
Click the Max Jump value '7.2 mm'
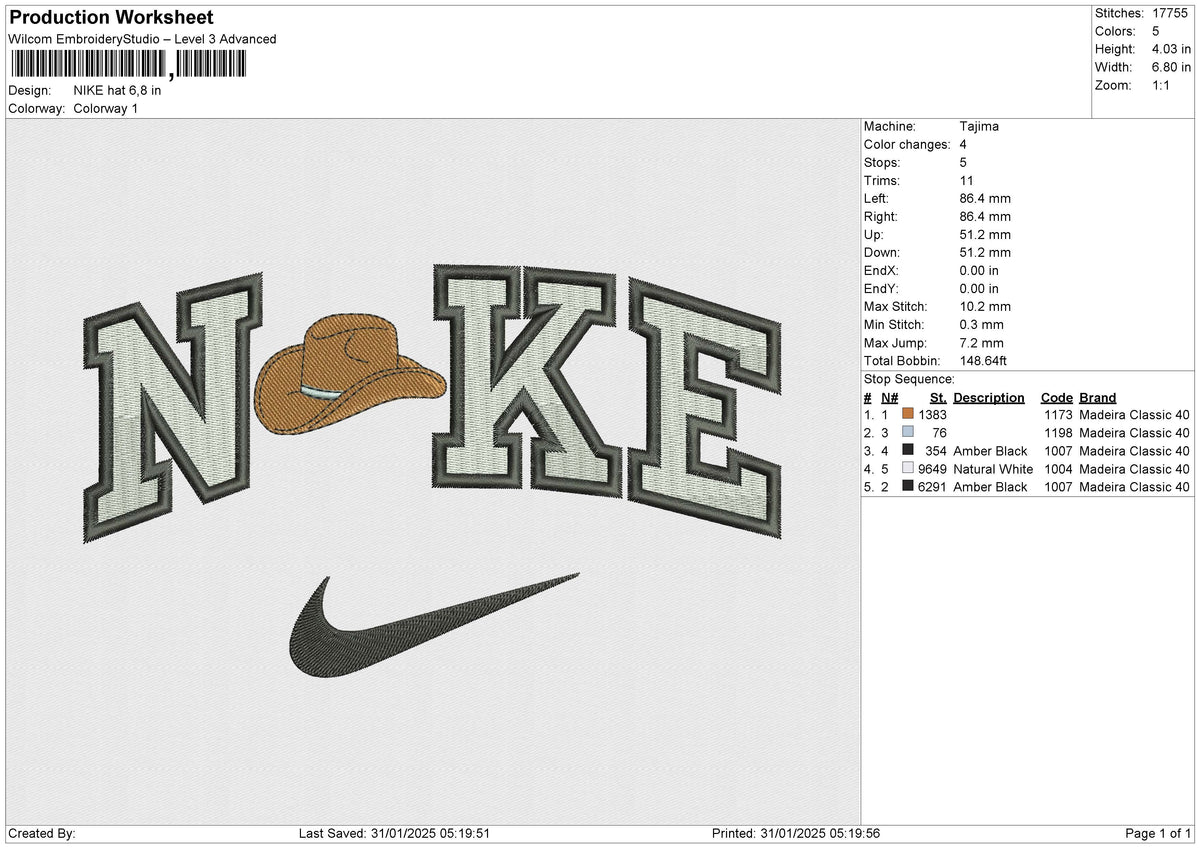click(x=982, y=342)
